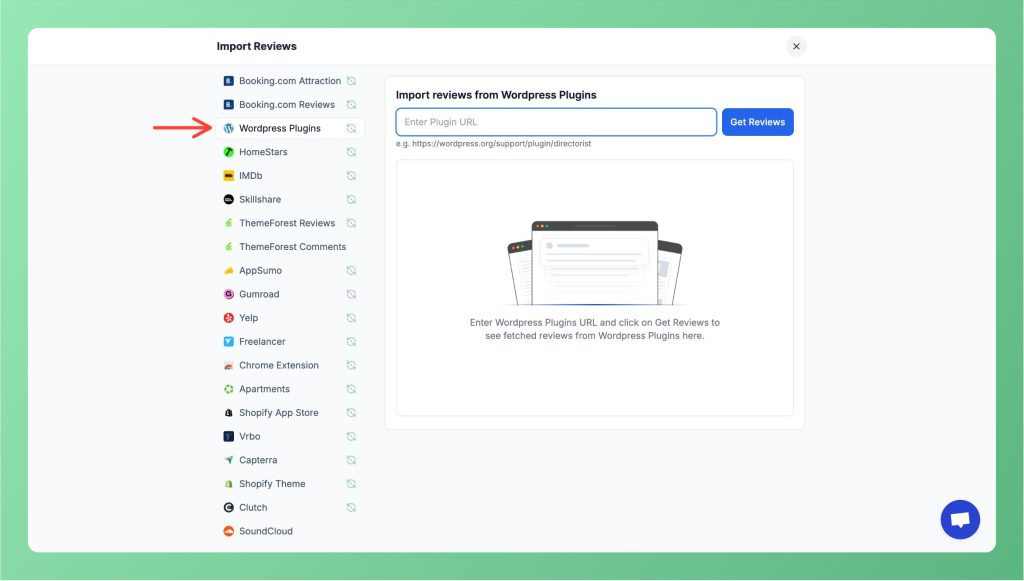Click the sync icon beside AppSumo
This screenshot has height=581, width=1024.
351,270
